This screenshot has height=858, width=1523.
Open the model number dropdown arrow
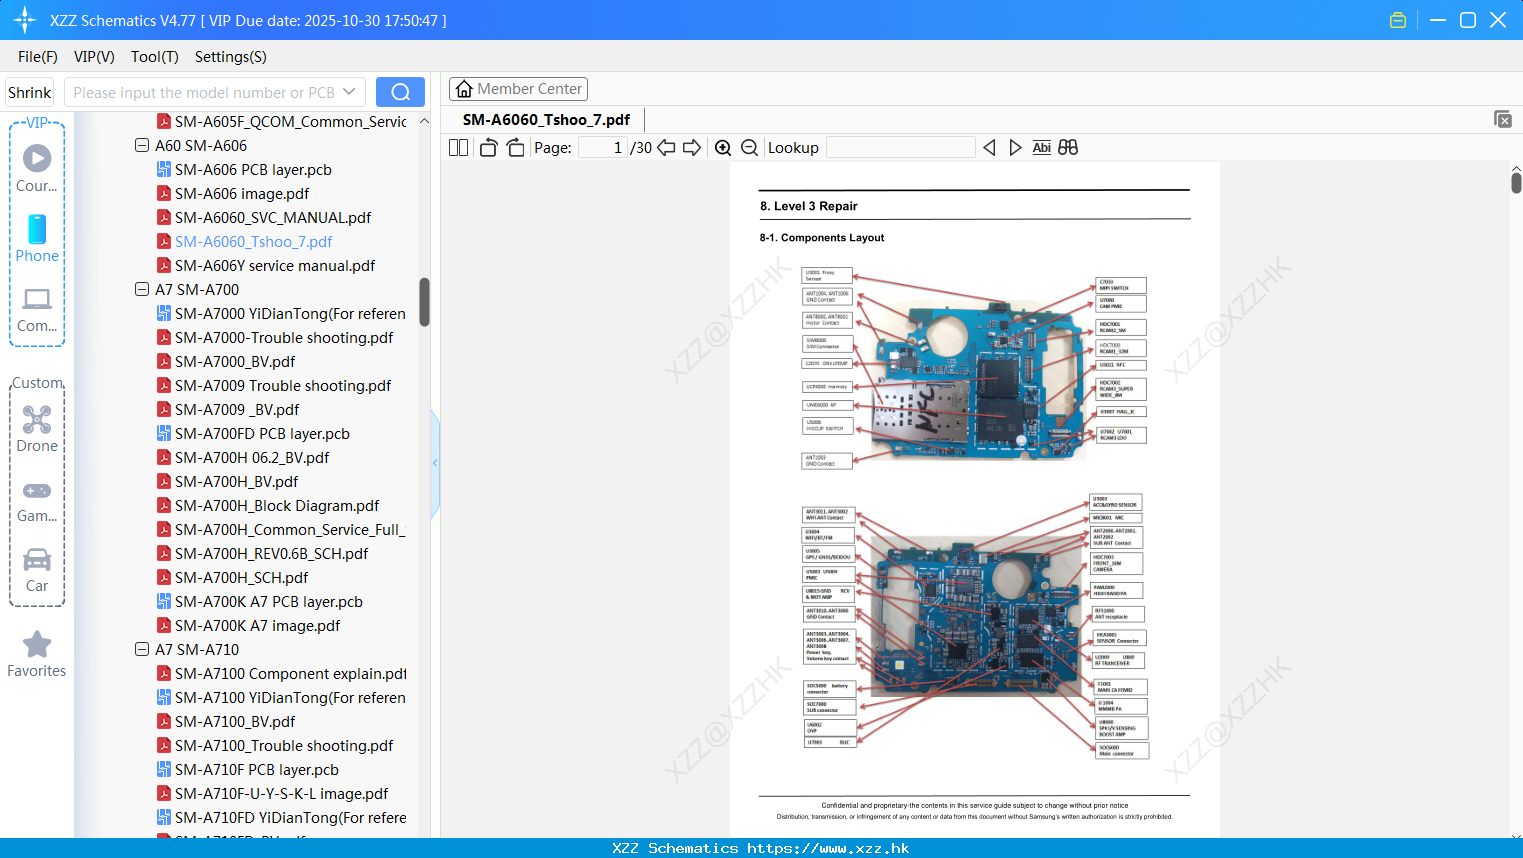(349, 92)
